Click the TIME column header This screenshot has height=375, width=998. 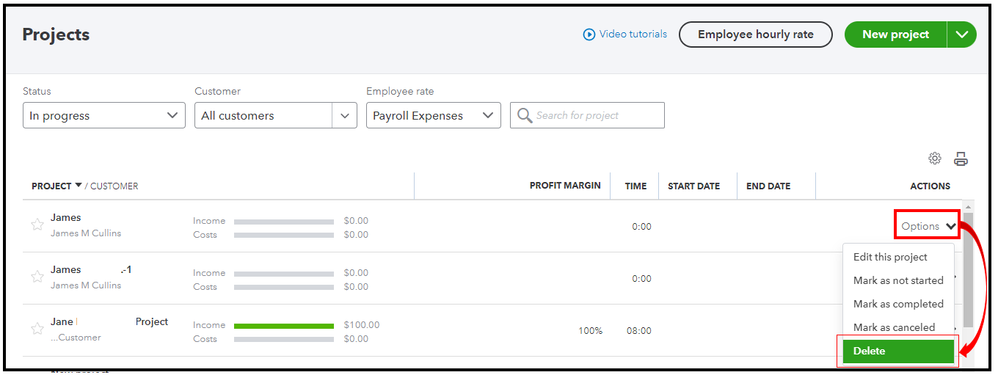click(635, 187)
